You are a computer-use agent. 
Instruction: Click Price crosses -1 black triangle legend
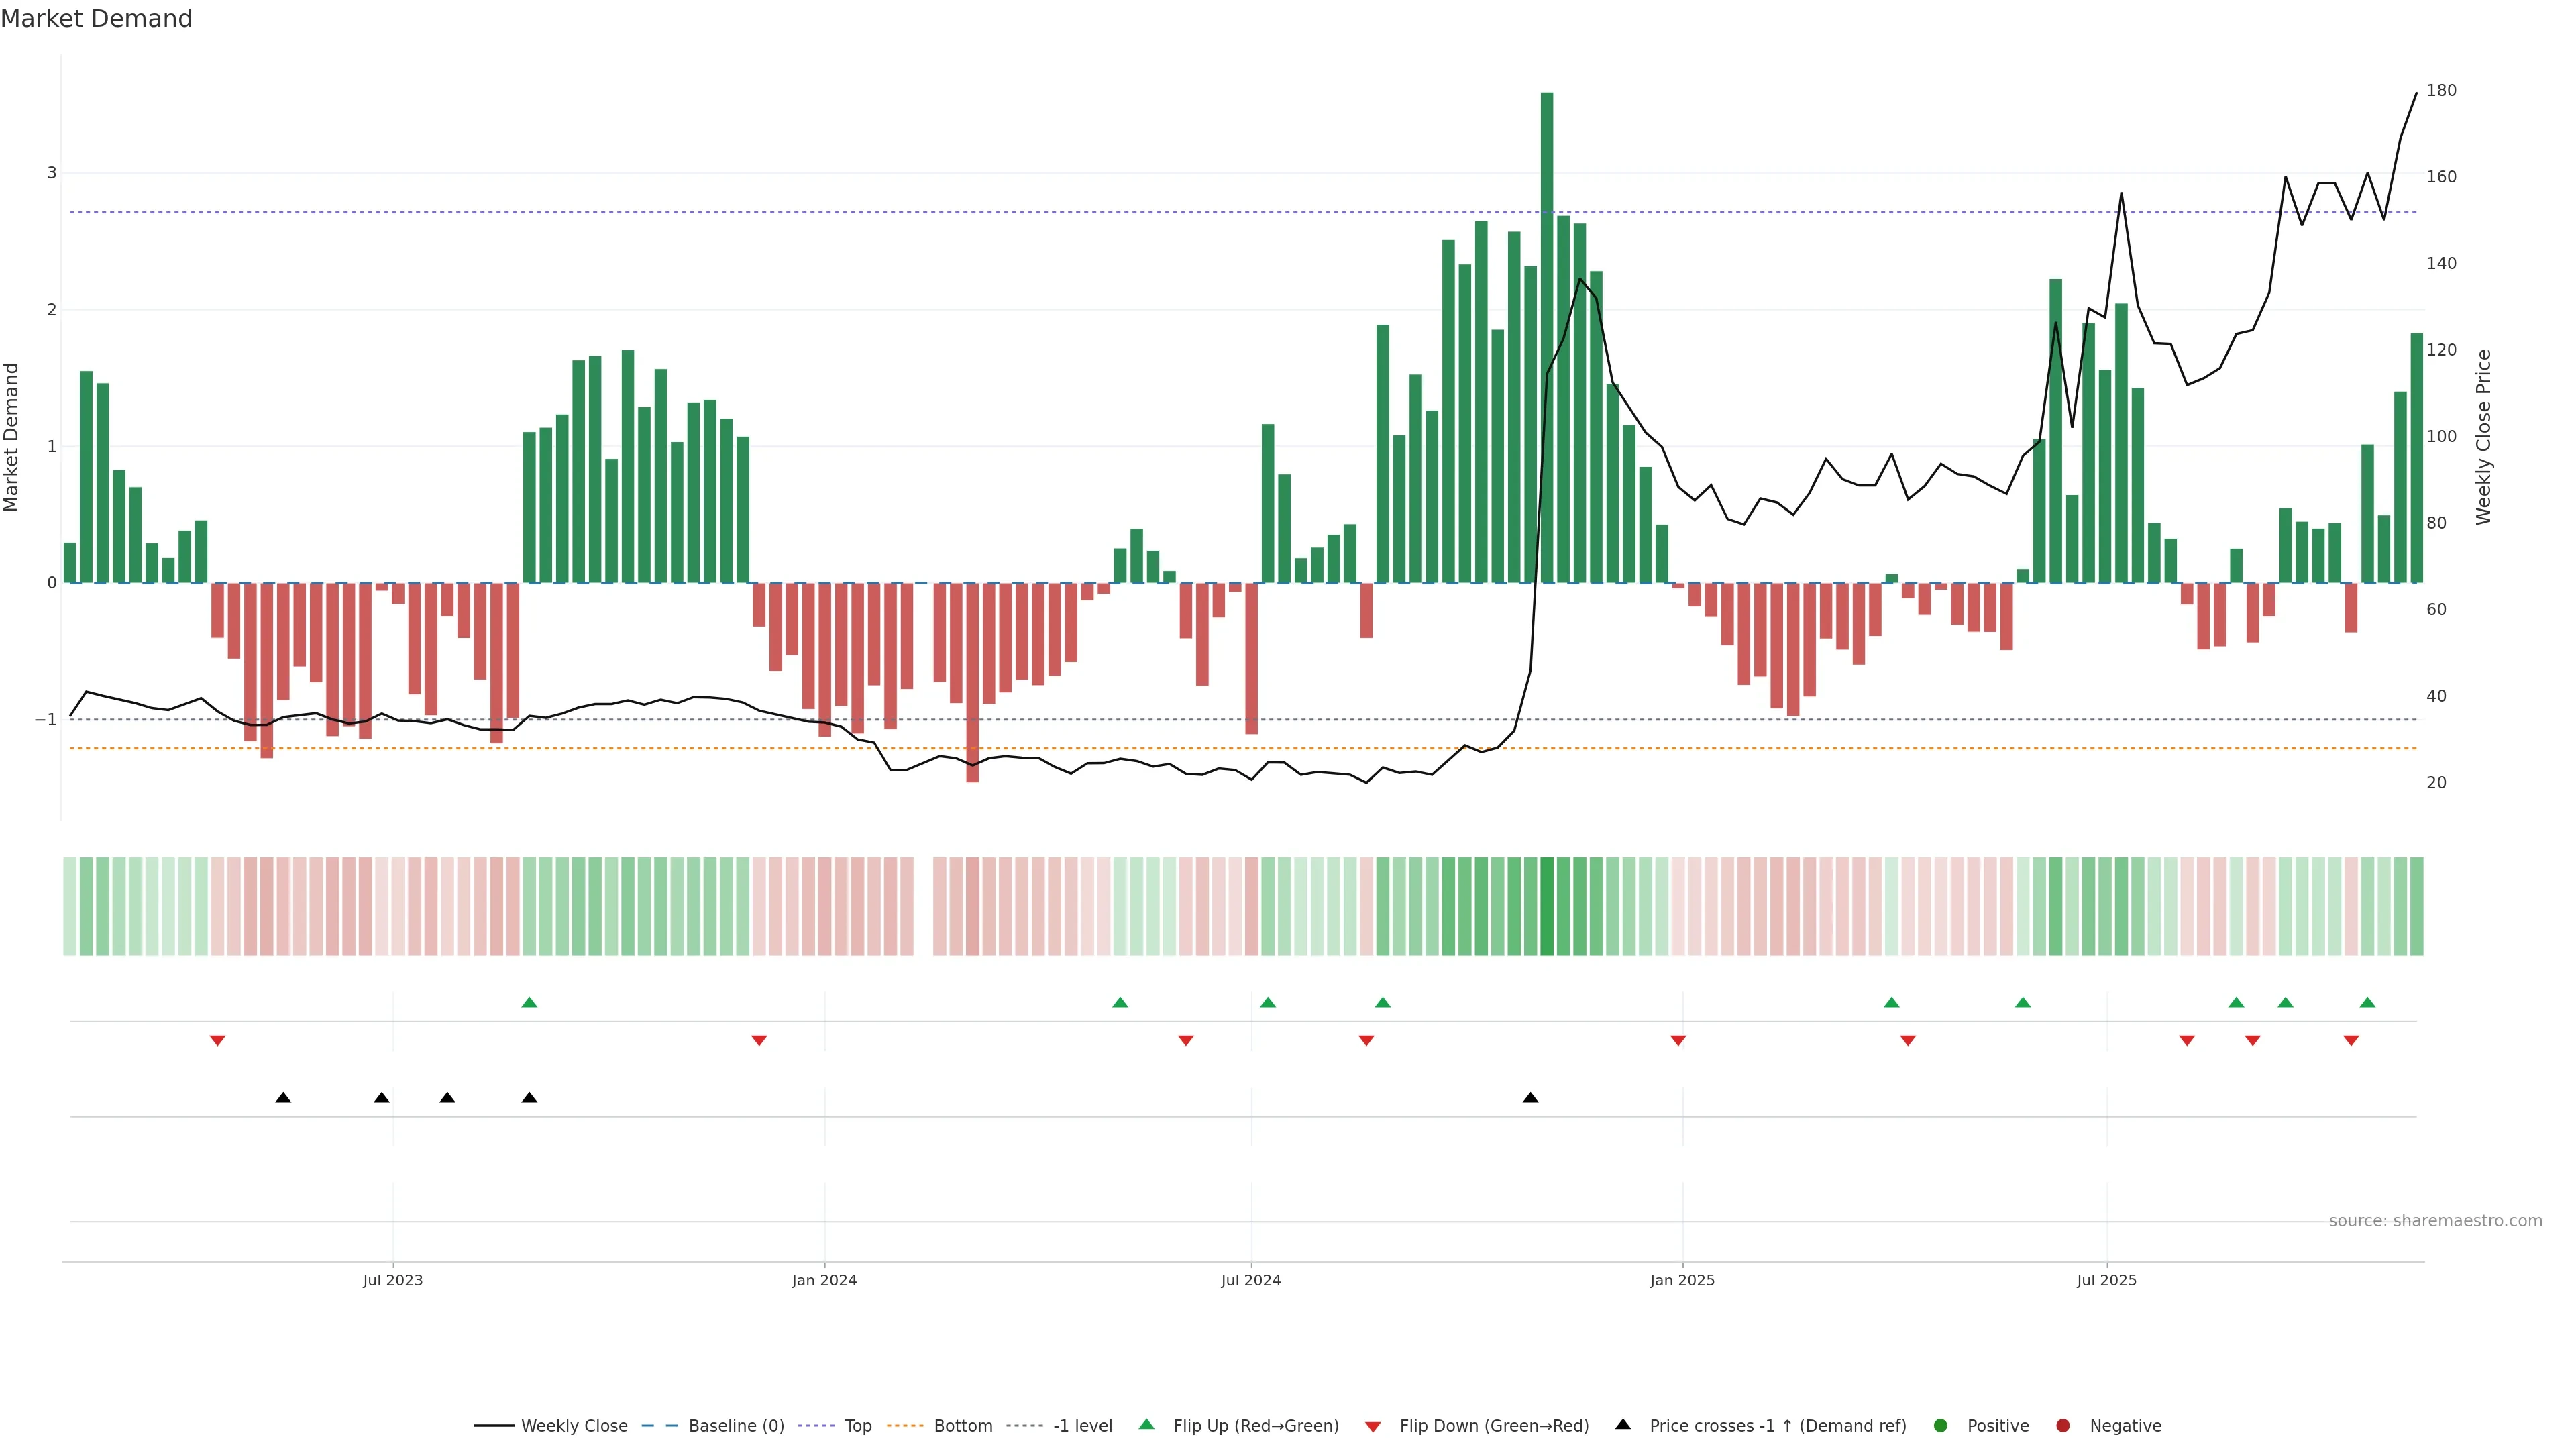pos(1623,1425)
